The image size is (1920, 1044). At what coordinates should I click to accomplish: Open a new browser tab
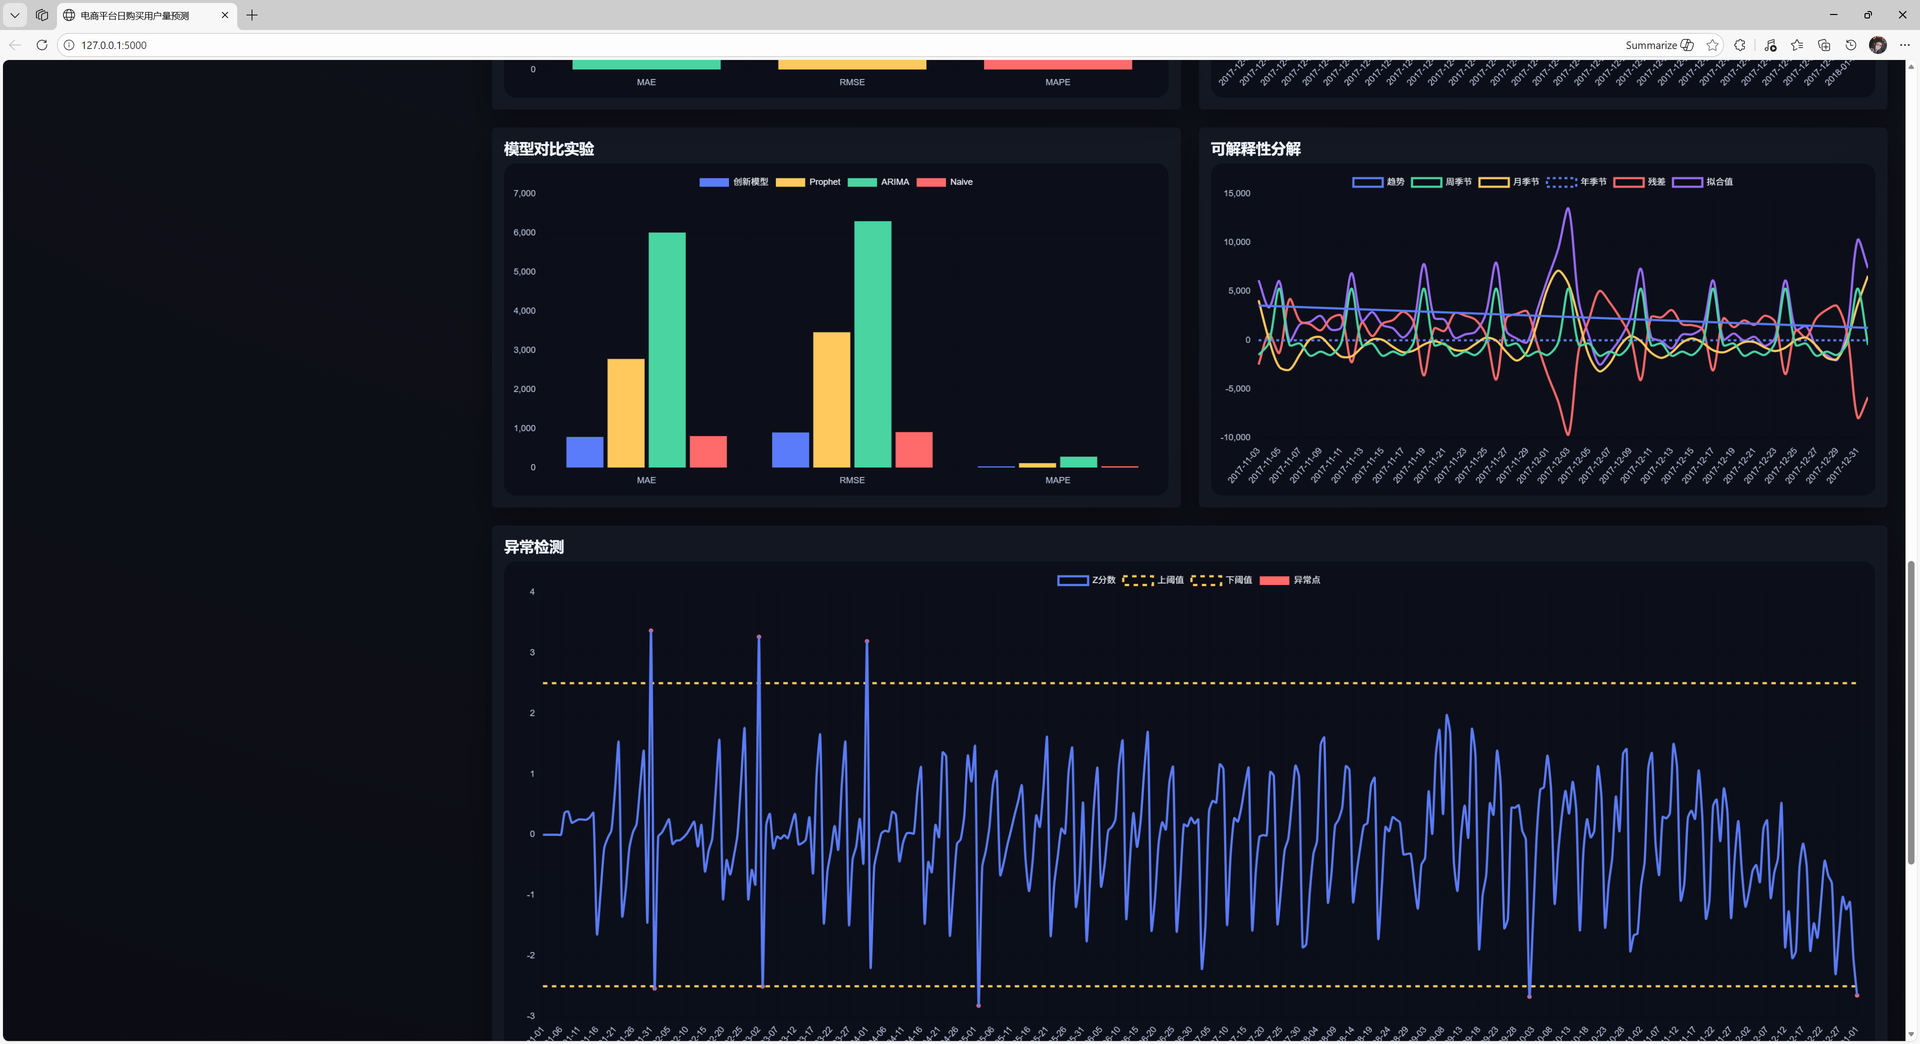click(x=252, y=15)
